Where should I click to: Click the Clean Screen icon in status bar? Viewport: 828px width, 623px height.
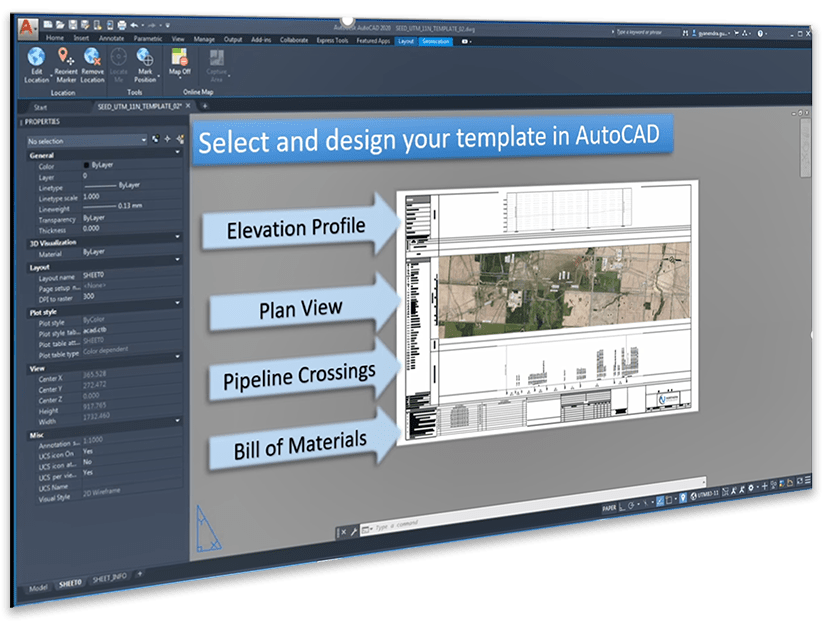(799, 481)
